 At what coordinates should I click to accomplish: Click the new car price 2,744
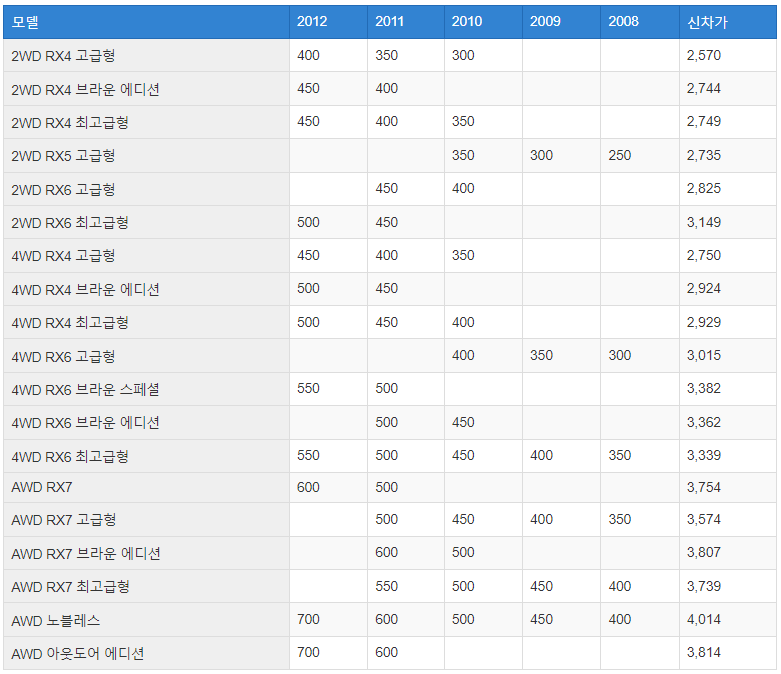pos(704,88)
